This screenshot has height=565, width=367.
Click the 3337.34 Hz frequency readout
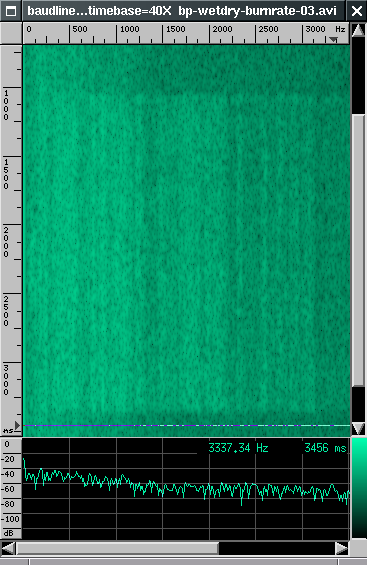pyautogui.click(x=238, y=448)
